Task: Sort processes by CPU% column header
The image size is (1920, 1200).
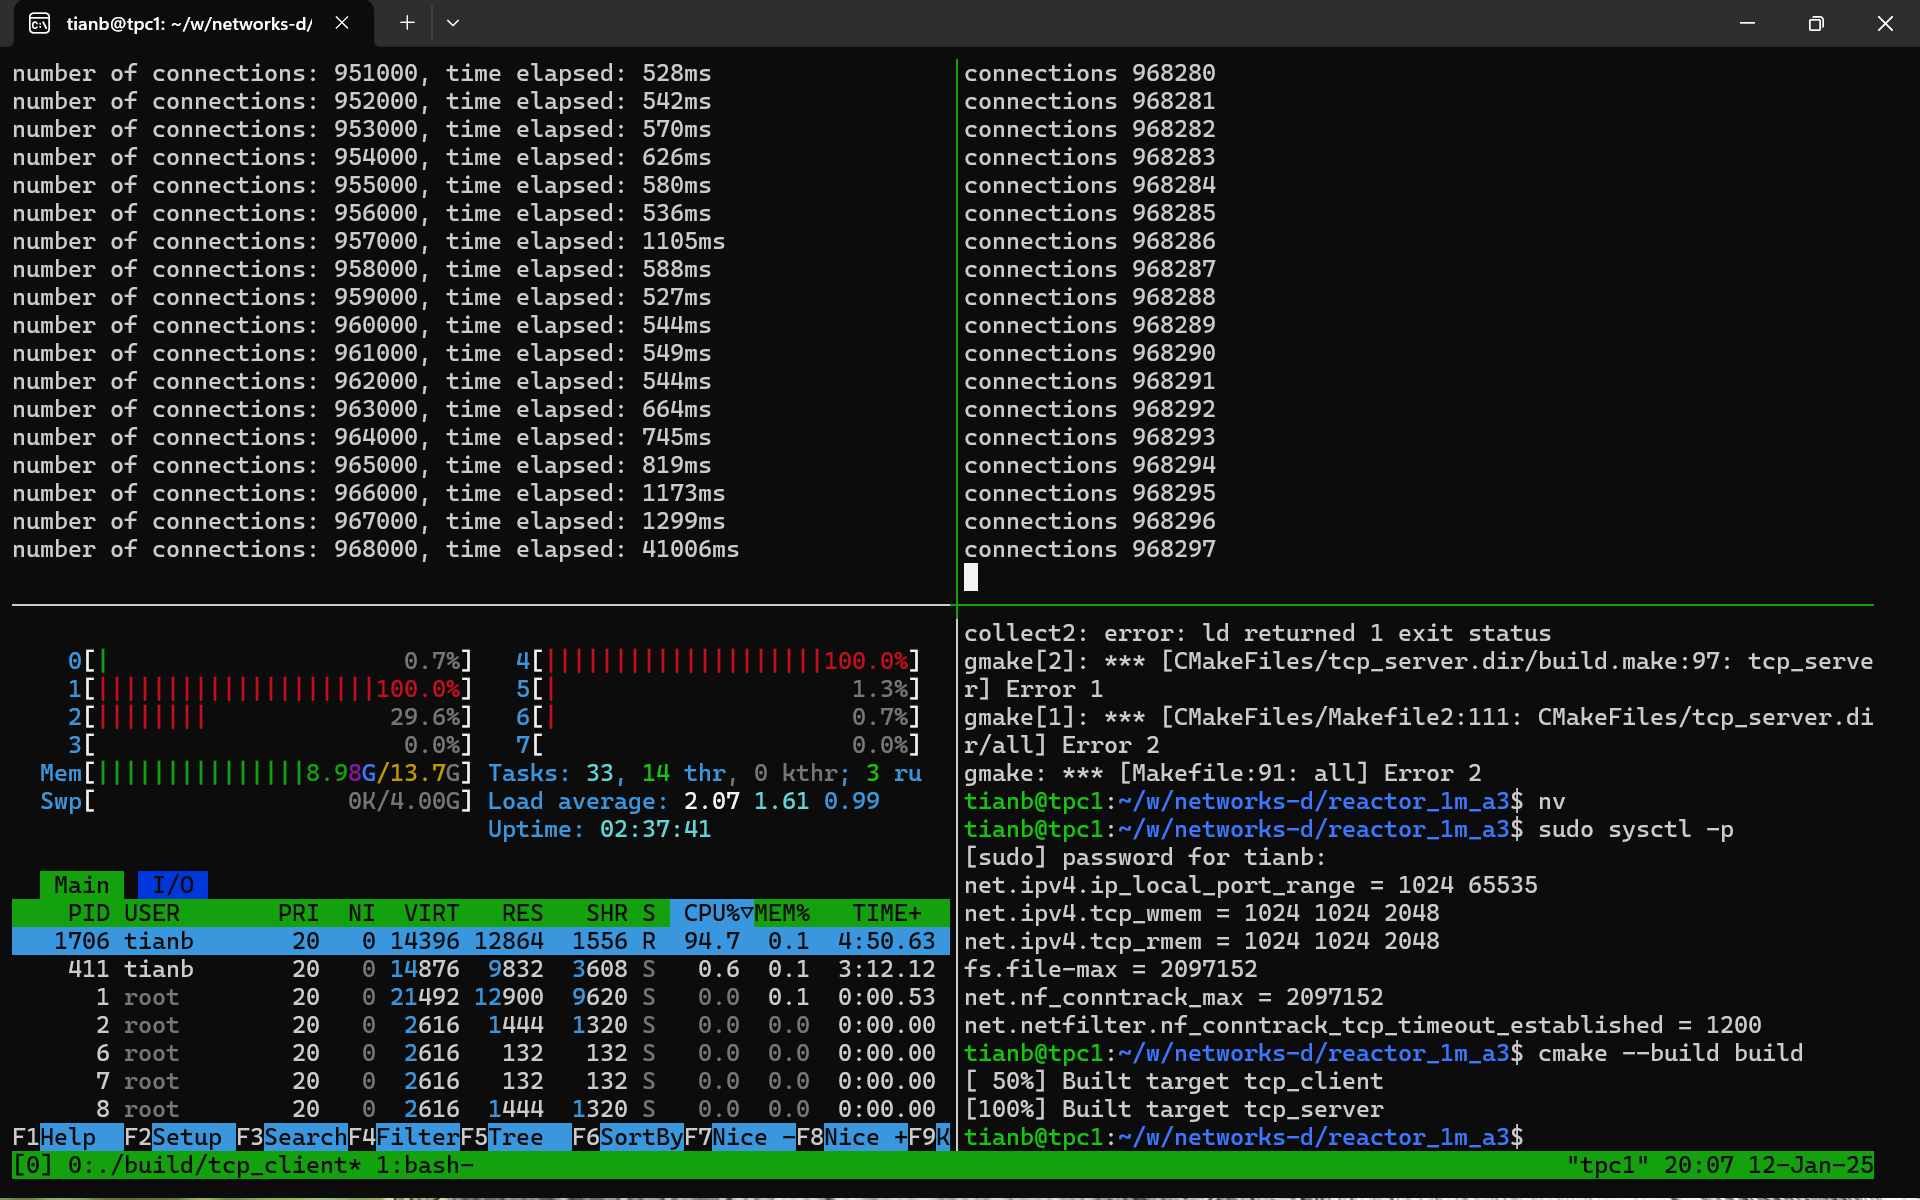Action: click(711, 913)
